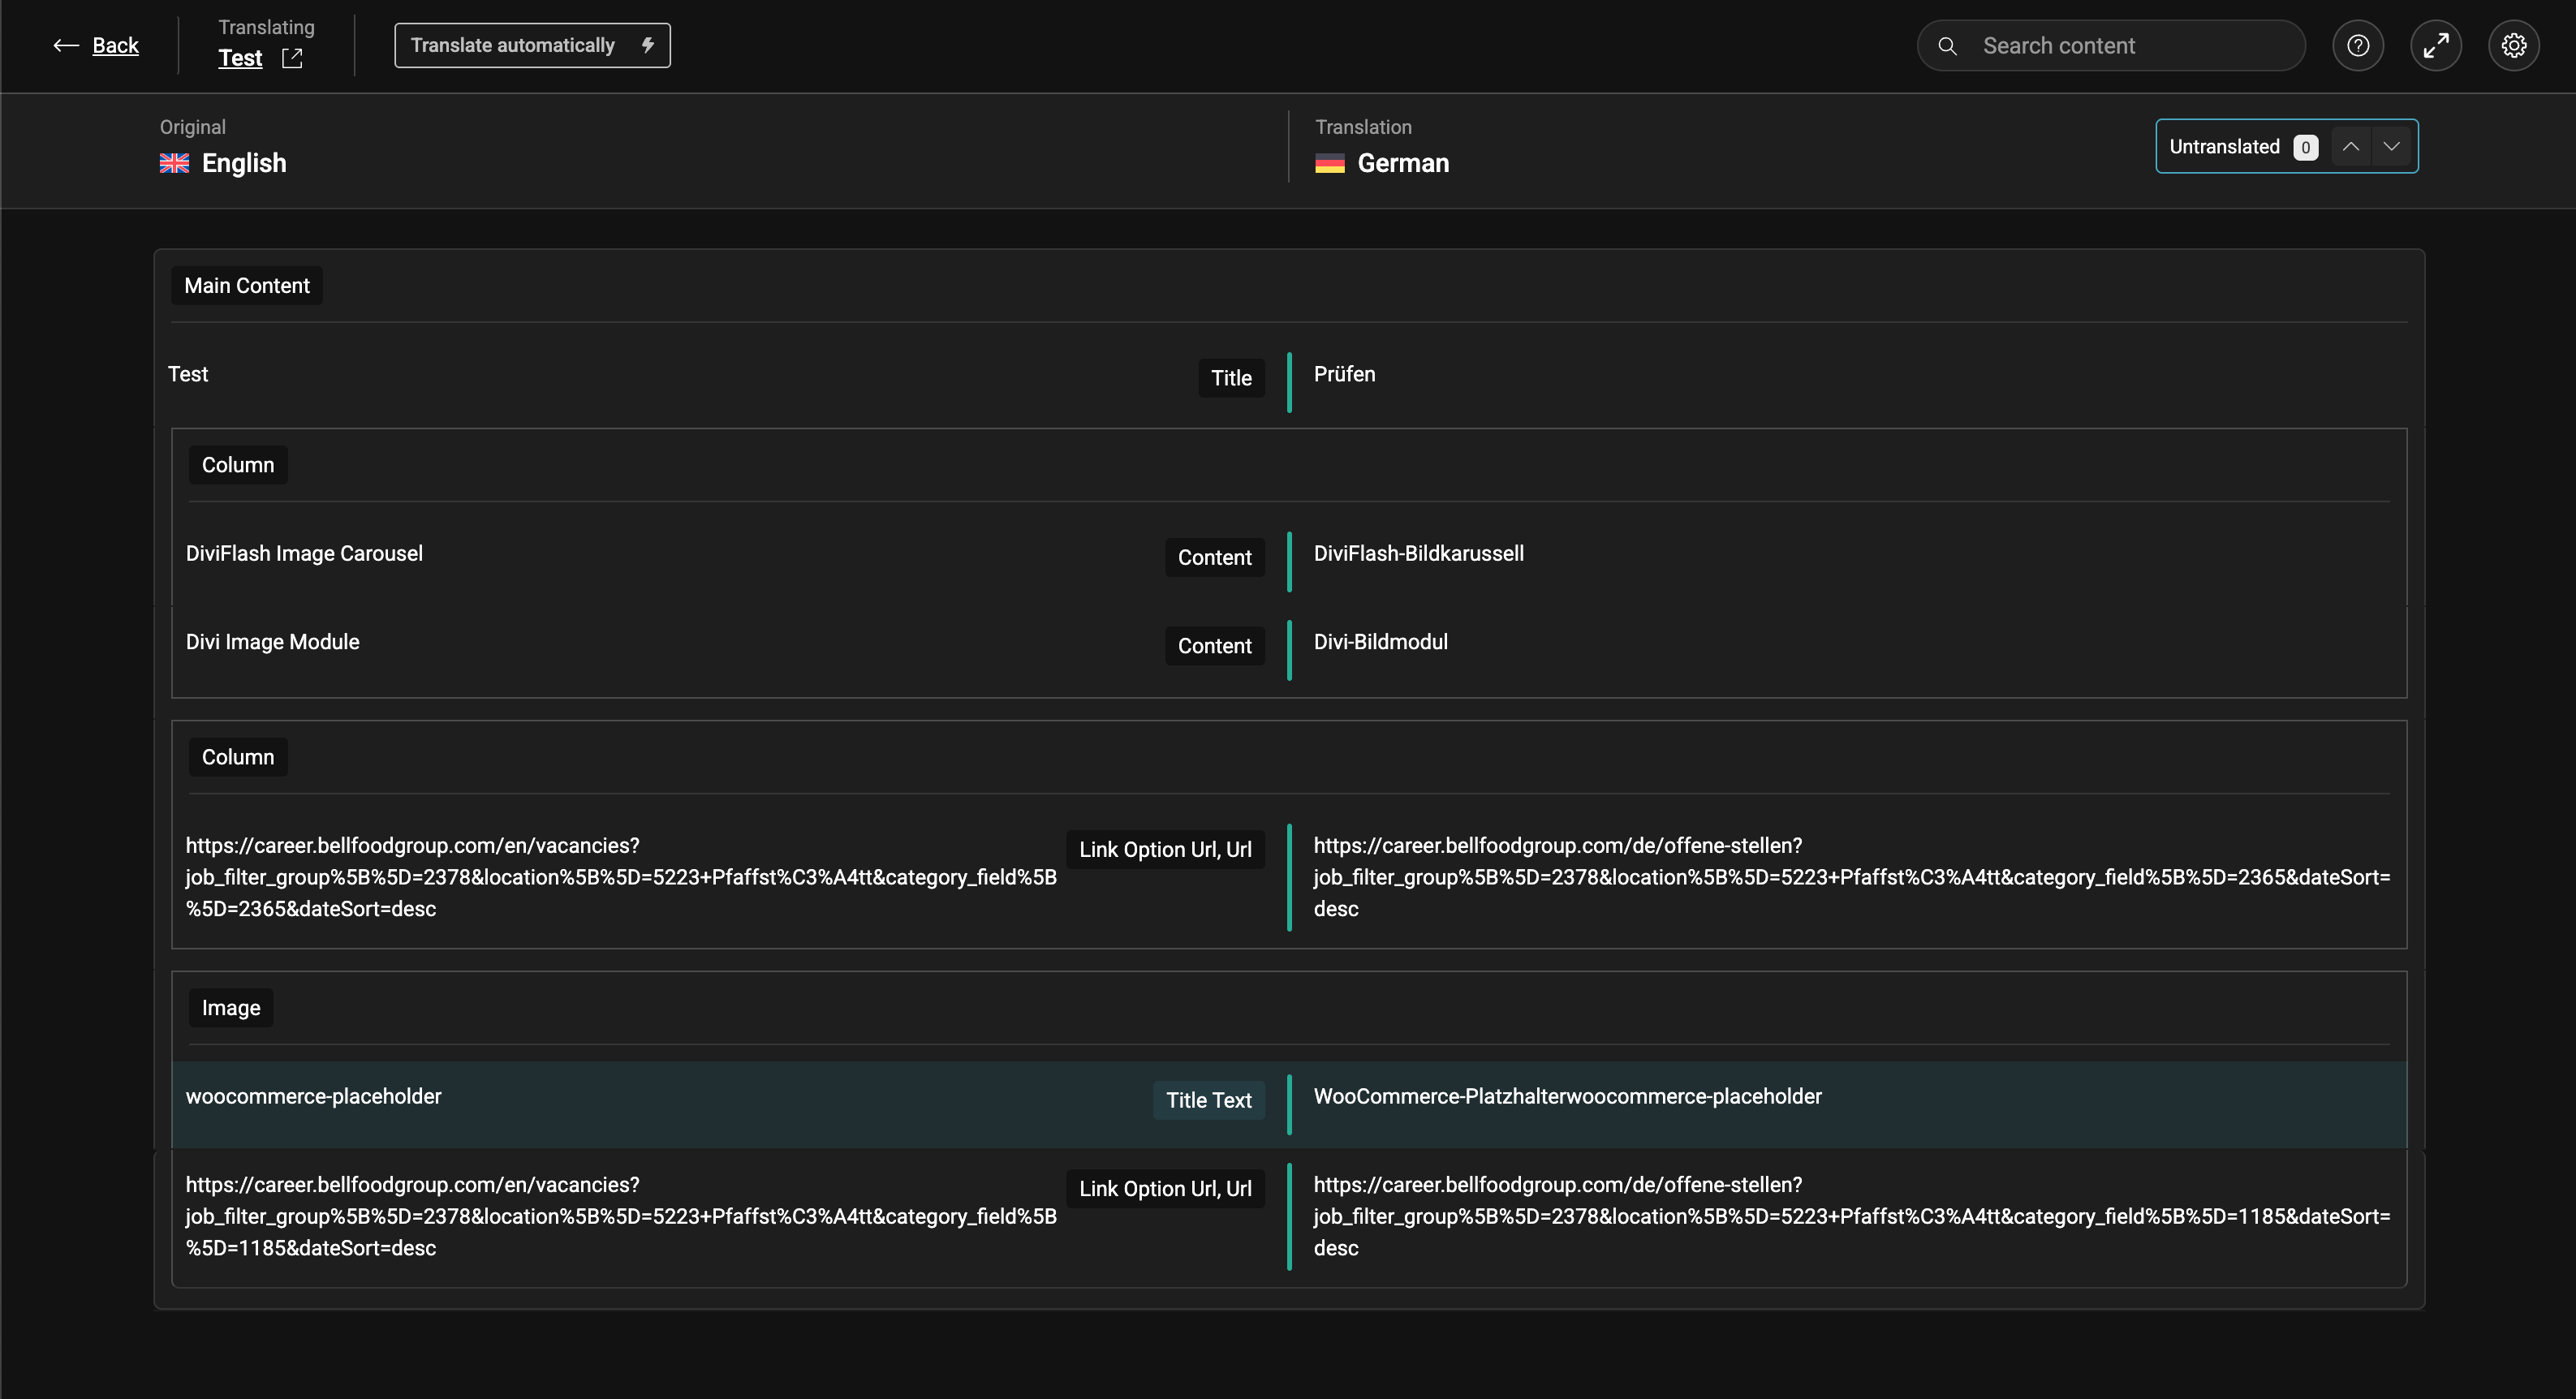Click the lightning bolt auto-translate icon

click(648, 45)
